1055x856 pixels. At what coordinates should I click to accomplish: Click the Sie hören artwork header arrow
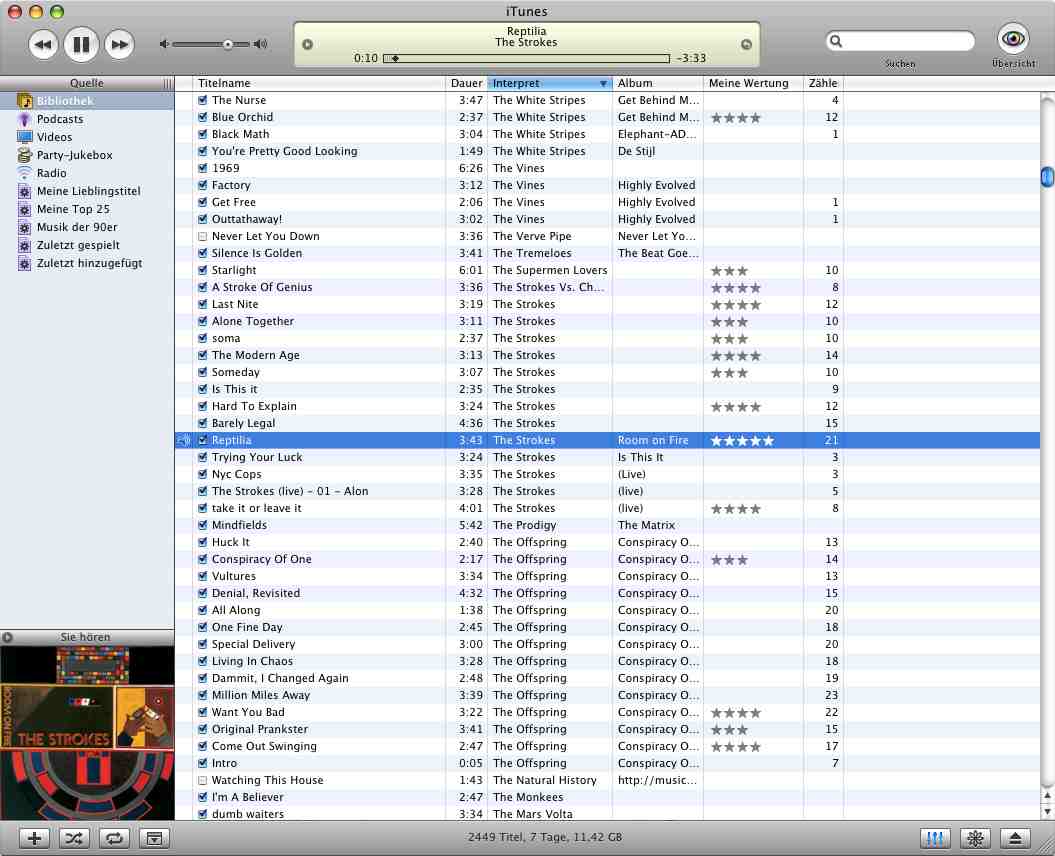click(x=7, y=637)
